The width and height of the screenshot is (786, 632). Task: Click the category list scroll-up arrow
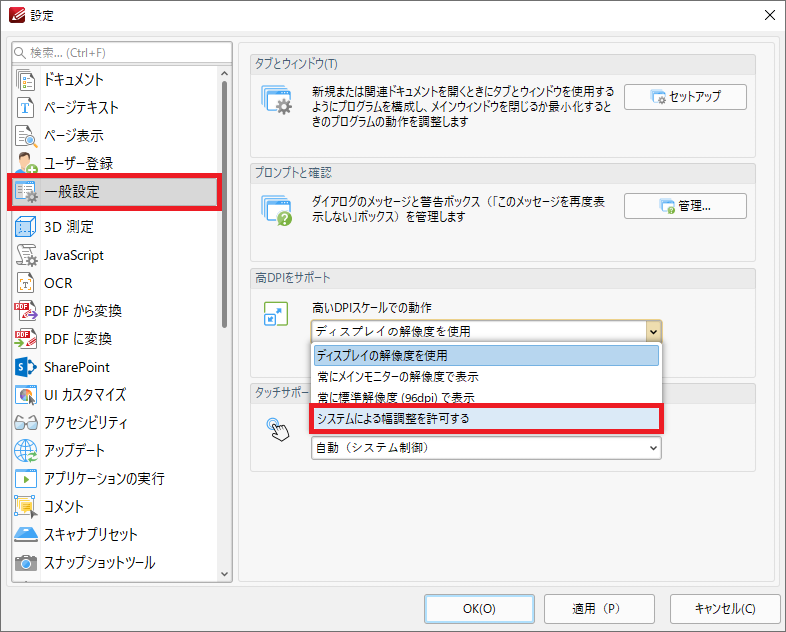point(224,74)
